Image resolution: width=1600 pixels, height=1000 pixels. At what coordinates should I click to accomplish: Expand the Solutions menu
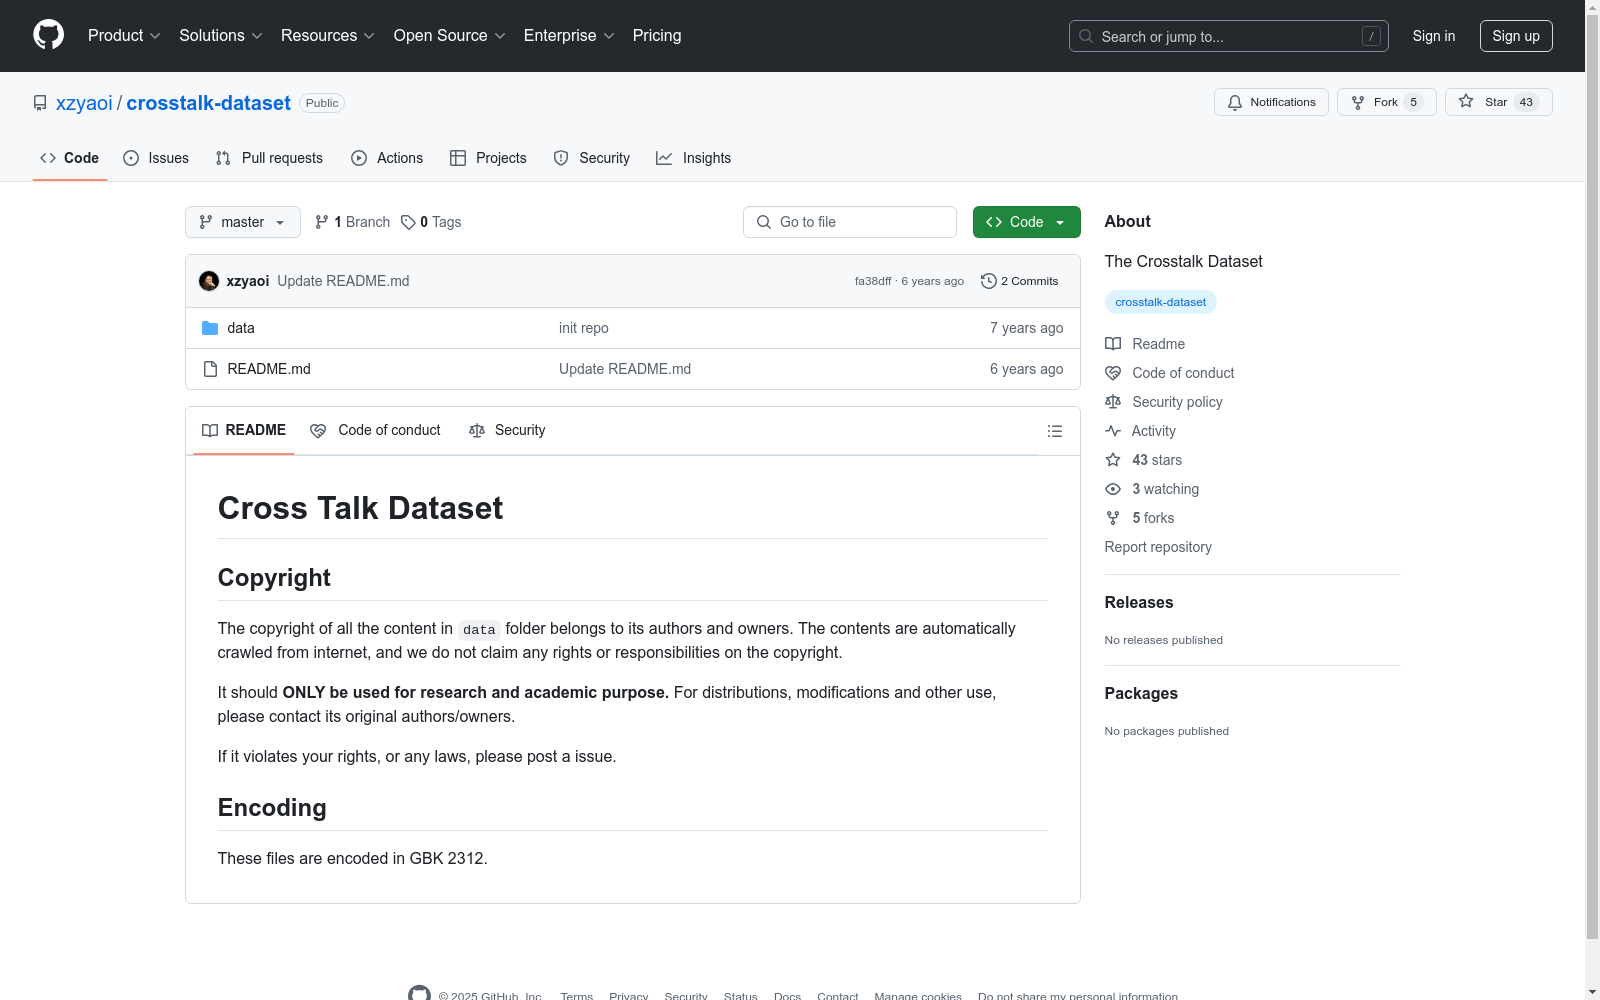click(220, 35)
